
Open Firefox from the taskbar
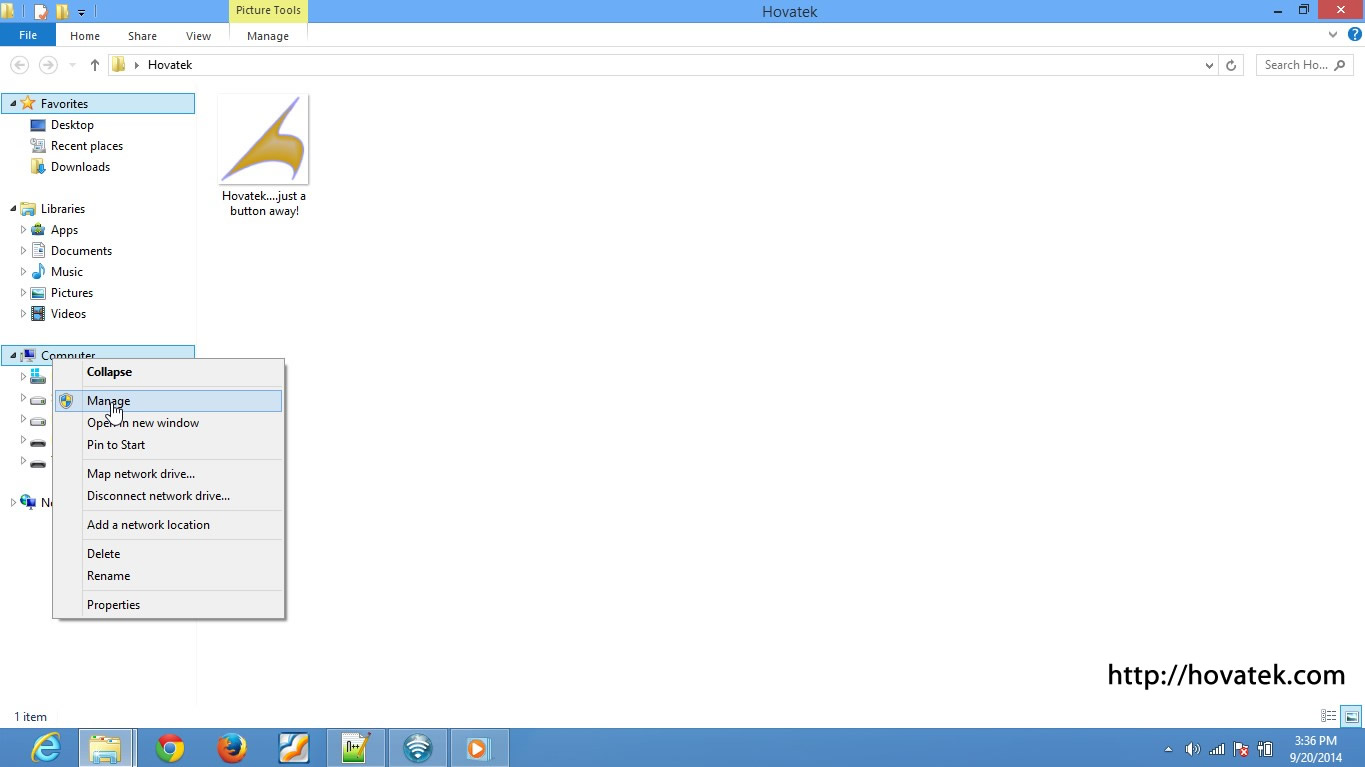pyautogui.click(x=232, y=748)
